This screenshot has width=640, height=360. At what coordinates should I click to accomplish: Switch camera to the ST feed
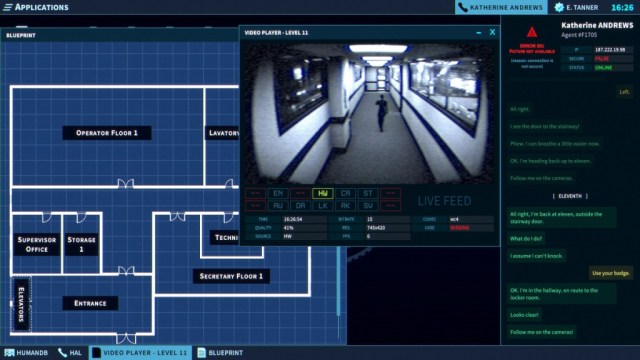click(368, 193)
